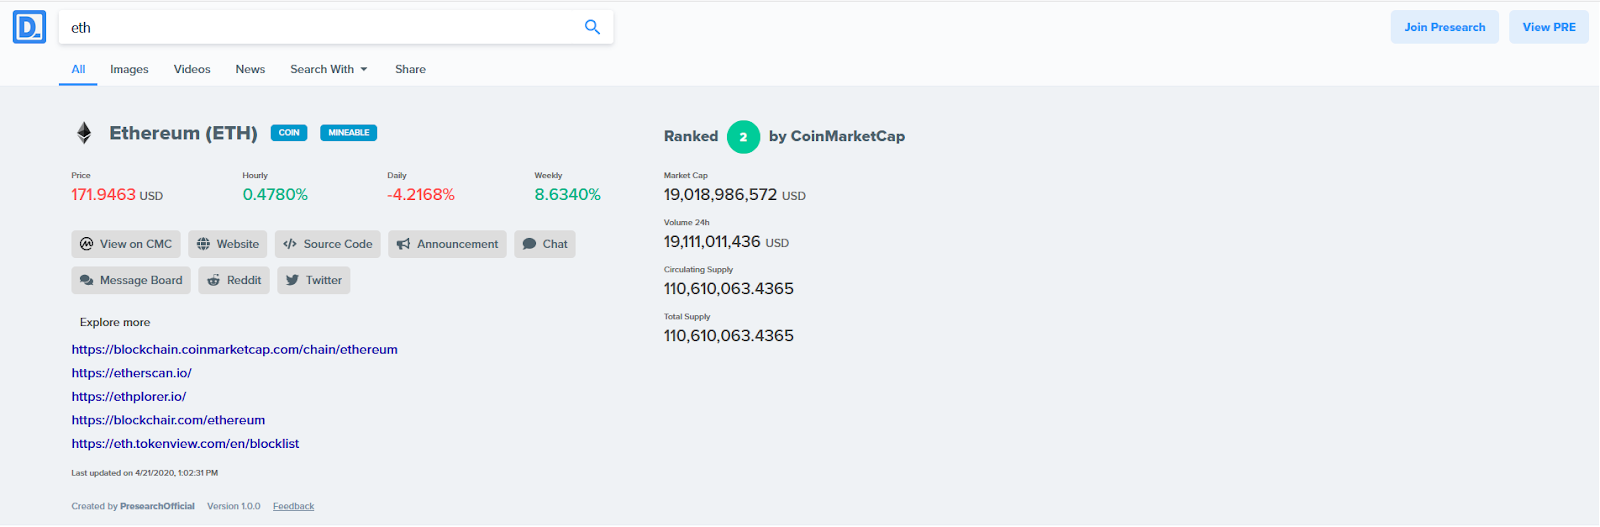
Task: Switch to the Images tab
Action: point(129,69)
